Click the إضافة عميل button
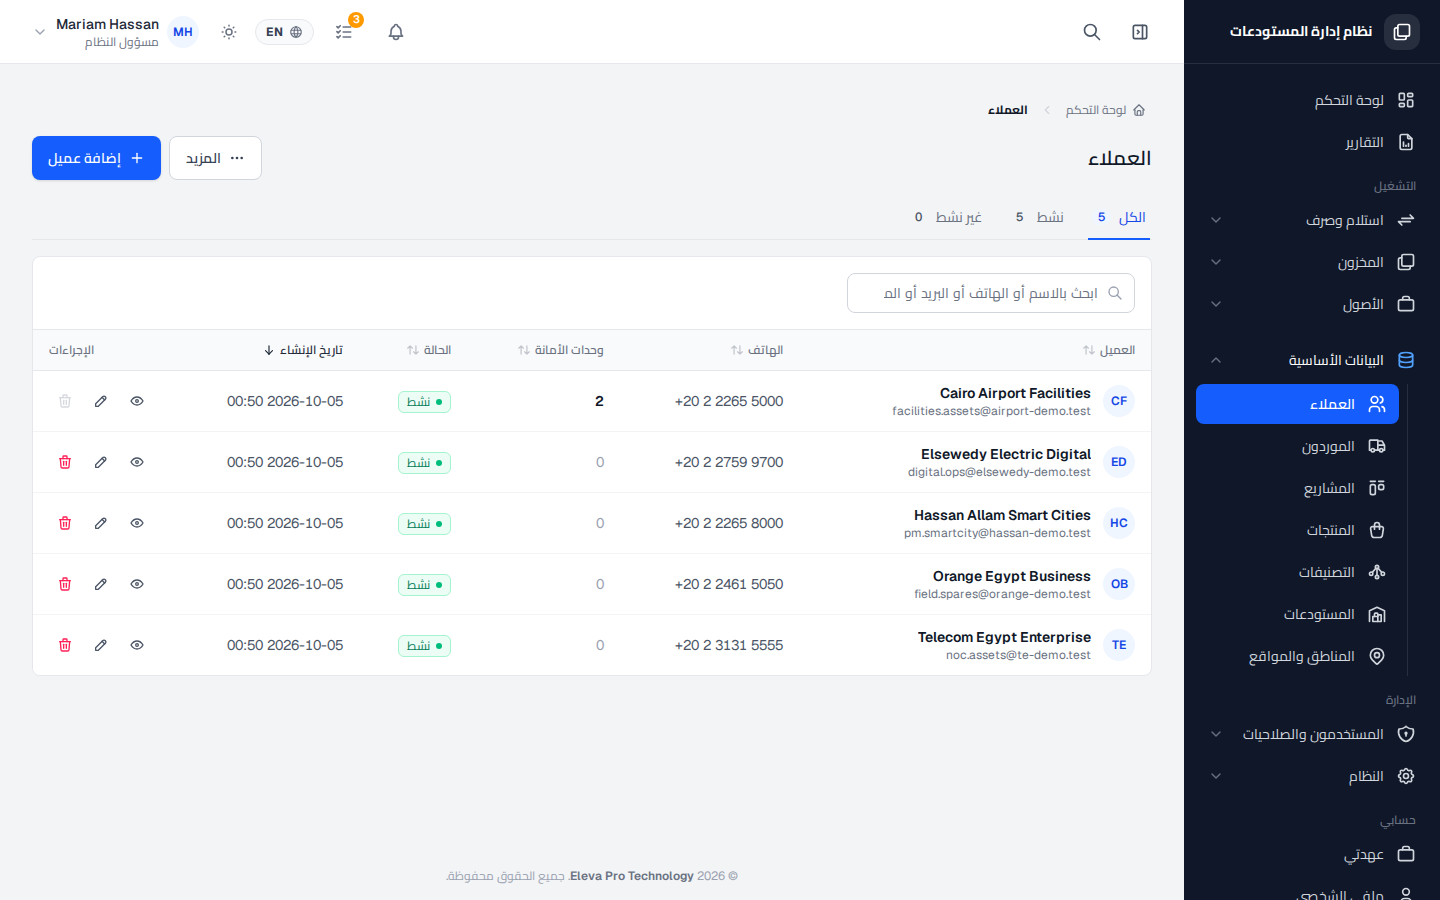The height and width of the screenshot is (900, 1440). pos(96,158)
